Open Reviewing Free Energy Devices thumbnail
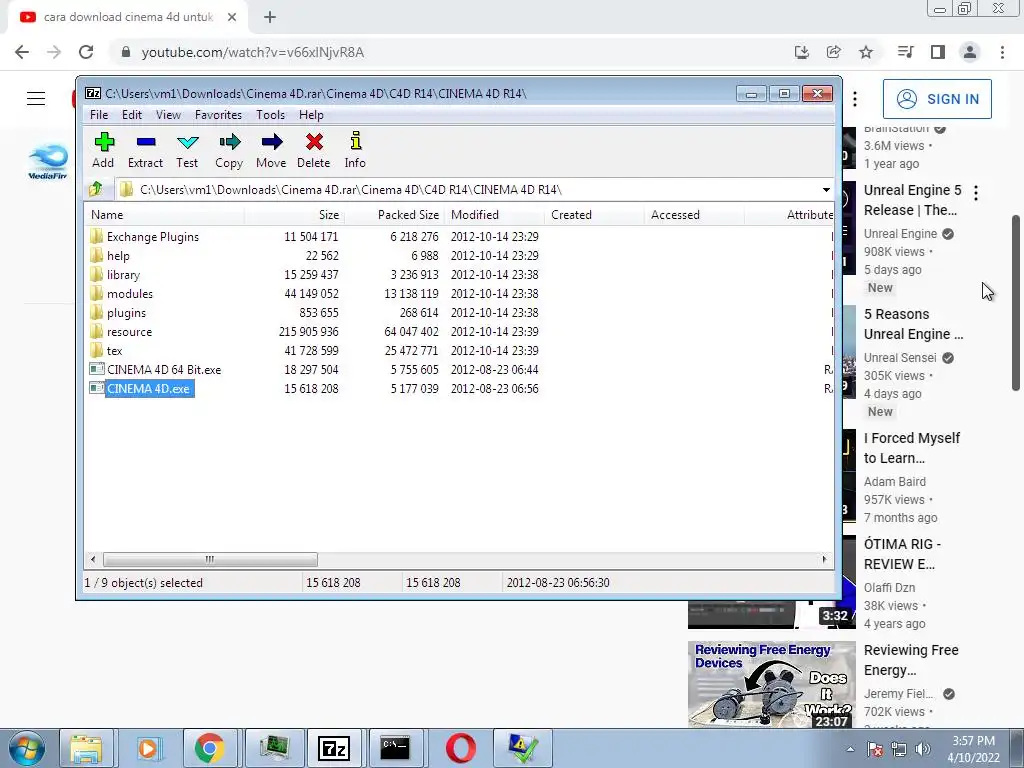The image size is (1024, 768). coord(771,684)
